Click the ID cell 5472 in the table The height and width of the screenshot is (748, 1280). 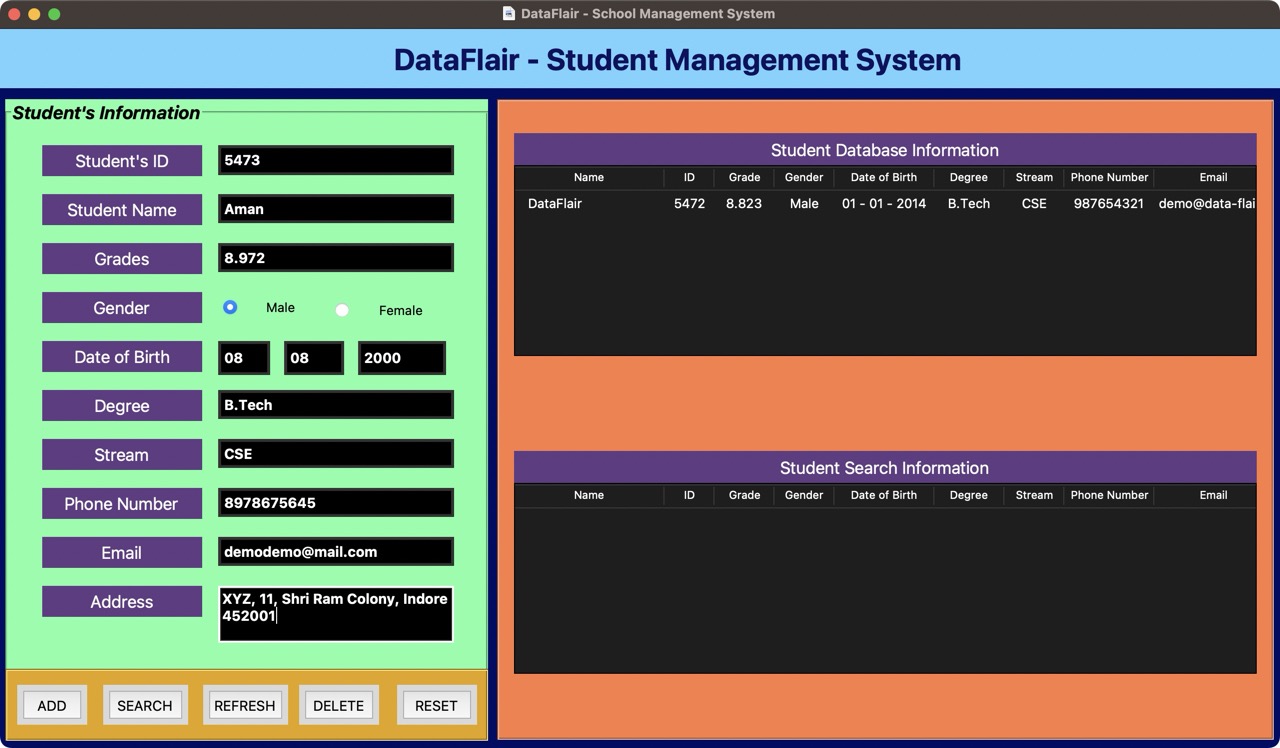tap(689, 203)
